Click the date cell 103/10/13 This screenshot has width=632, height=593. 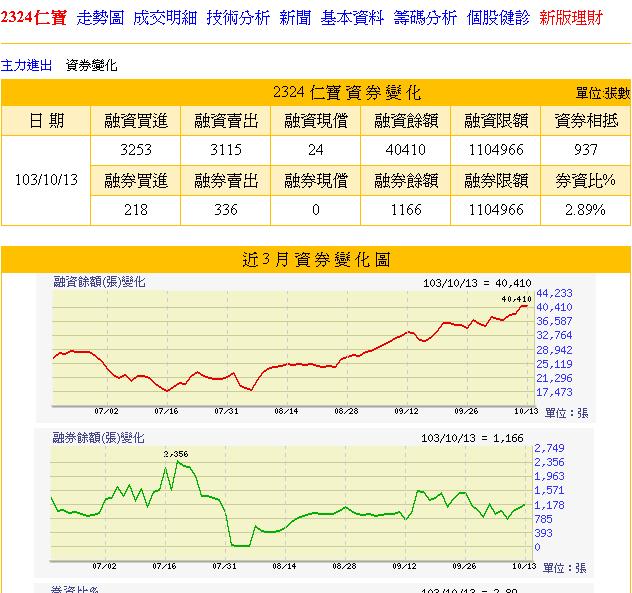(x=46, y=180)
